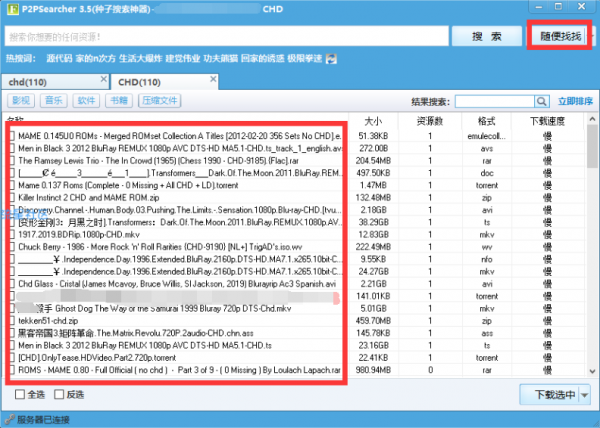Filter results by 影视
Viewport: 600px width, 428px height.
tap(21, 101)
